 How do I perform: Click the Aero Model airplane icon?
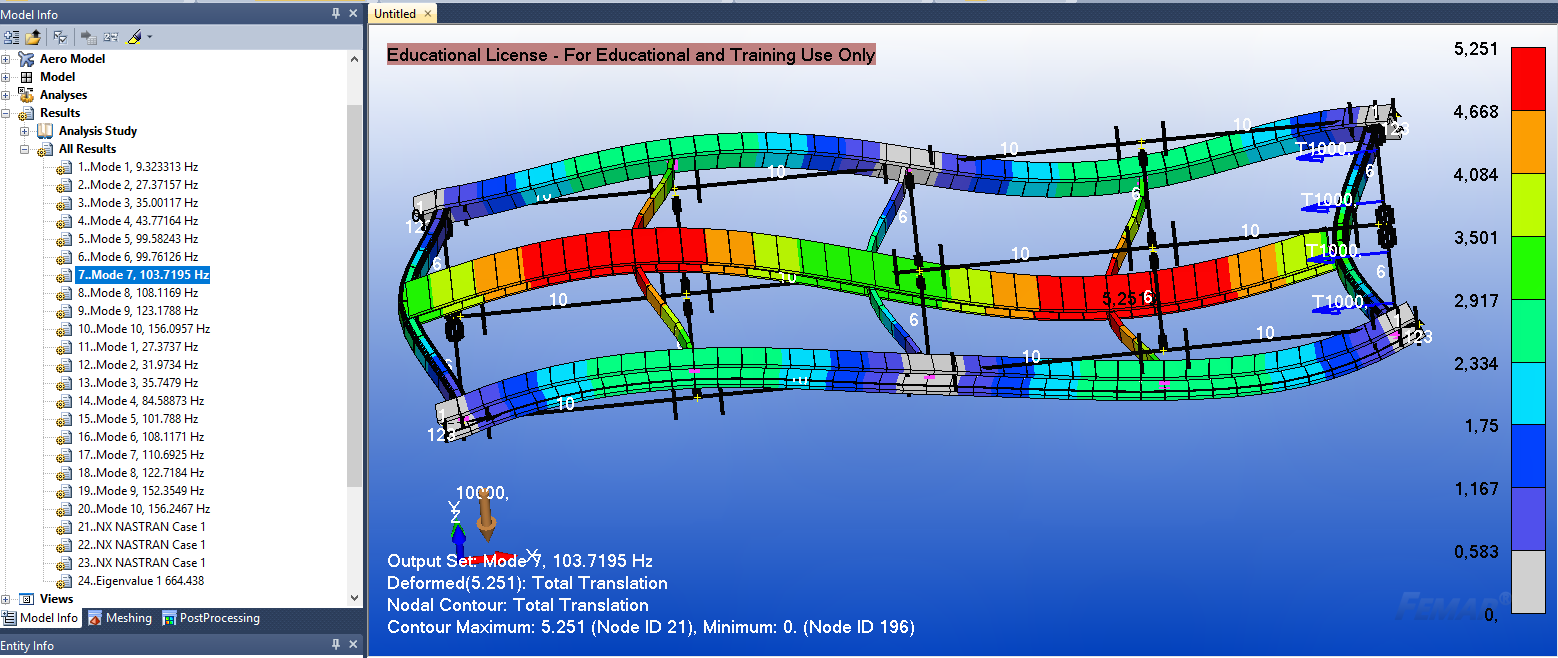26,59
